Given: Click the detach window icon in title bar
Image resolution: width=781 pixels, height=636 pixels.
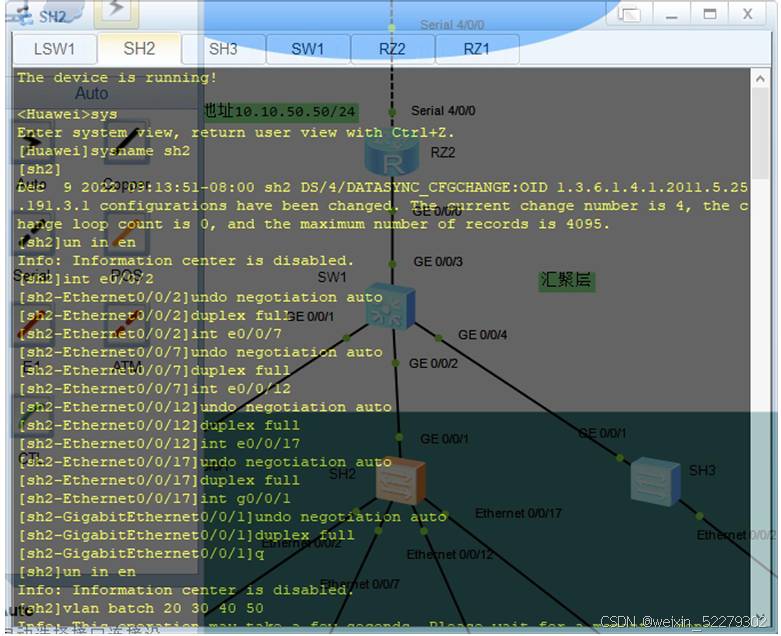Looking at the screenshot, I should click(x=629, y=14).
